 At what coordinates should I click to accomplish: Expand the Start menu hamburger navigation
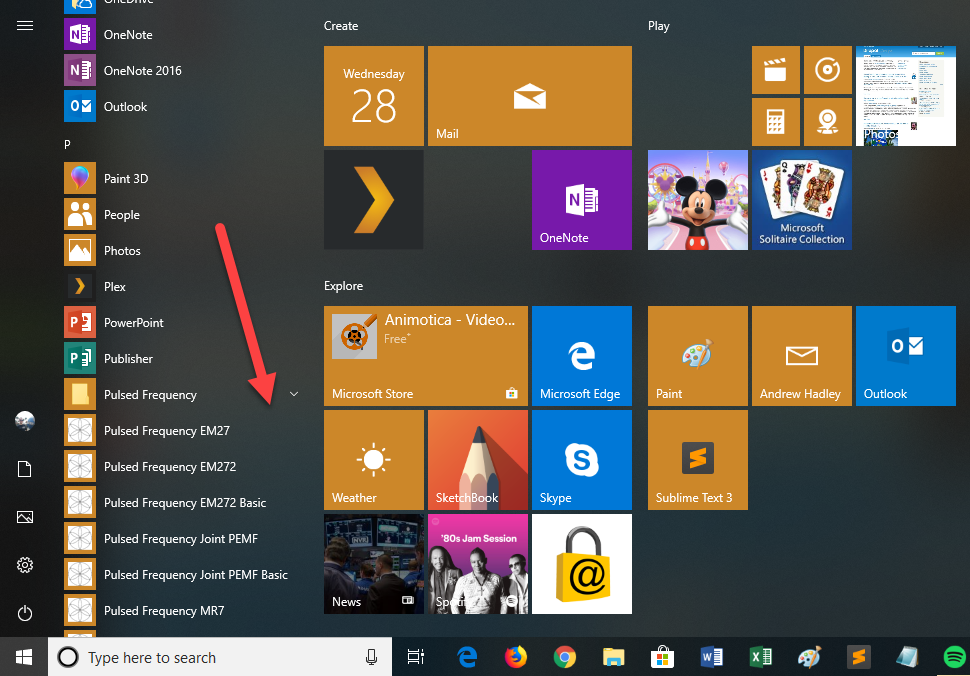tap(25, 25)
